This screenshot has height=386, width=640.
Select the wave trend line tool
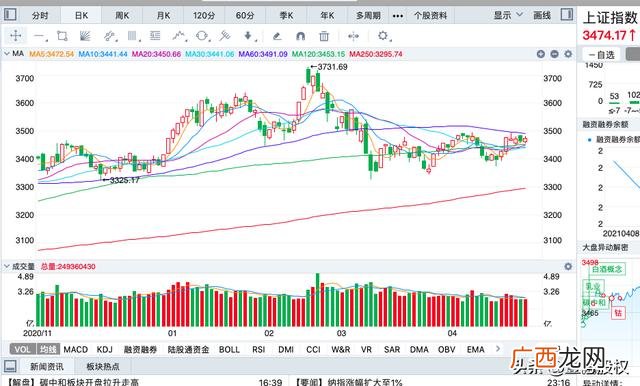click(x=178, y=36)
